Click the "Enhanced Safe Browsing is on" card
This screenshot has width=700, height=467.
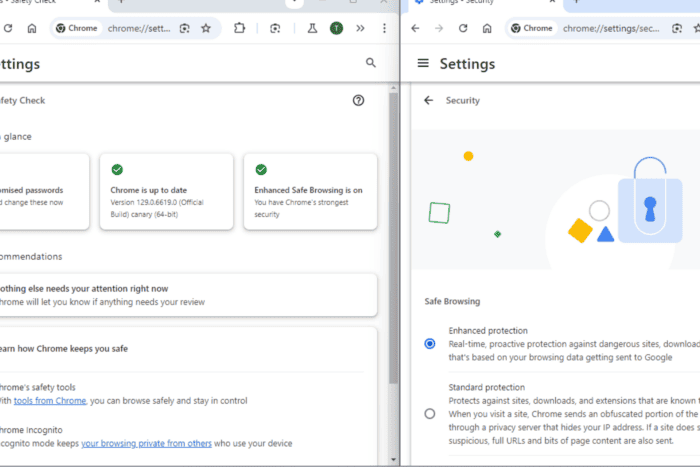coord(310,190)
